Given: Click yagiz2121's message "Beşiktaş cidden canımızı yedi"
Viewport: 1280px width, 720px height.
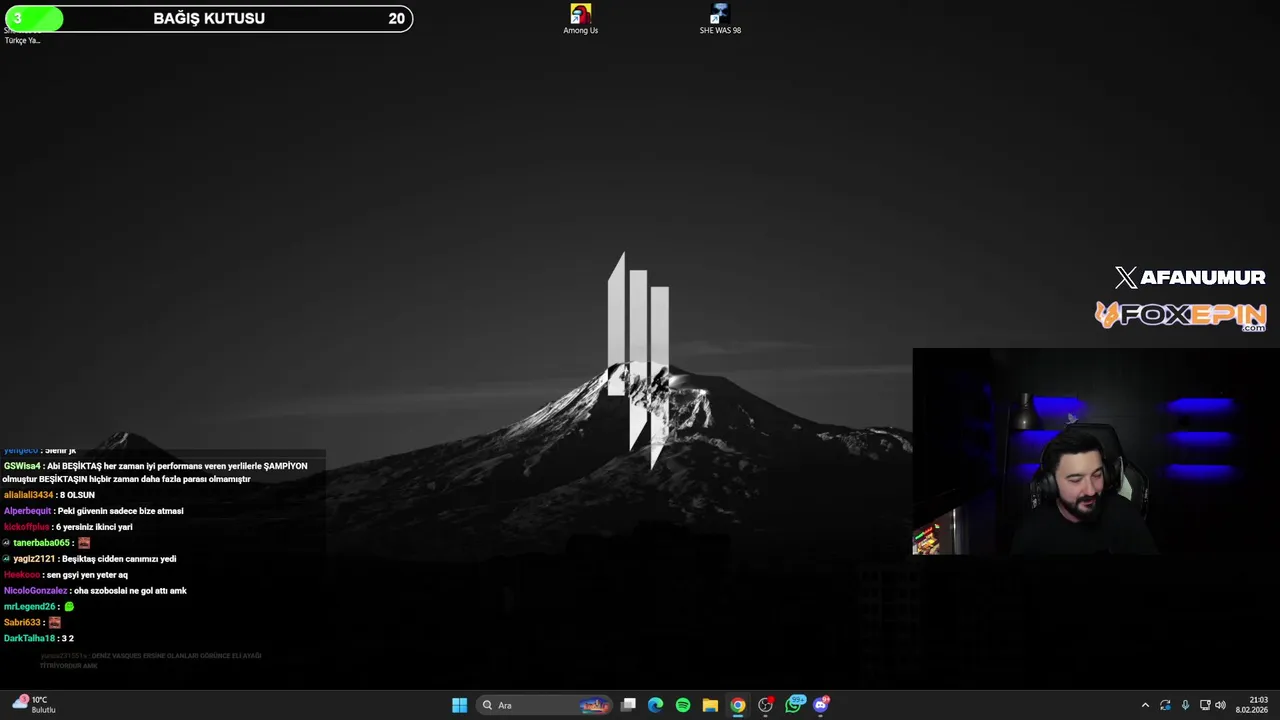Looking at the screenshot, I should click(119, 559).
